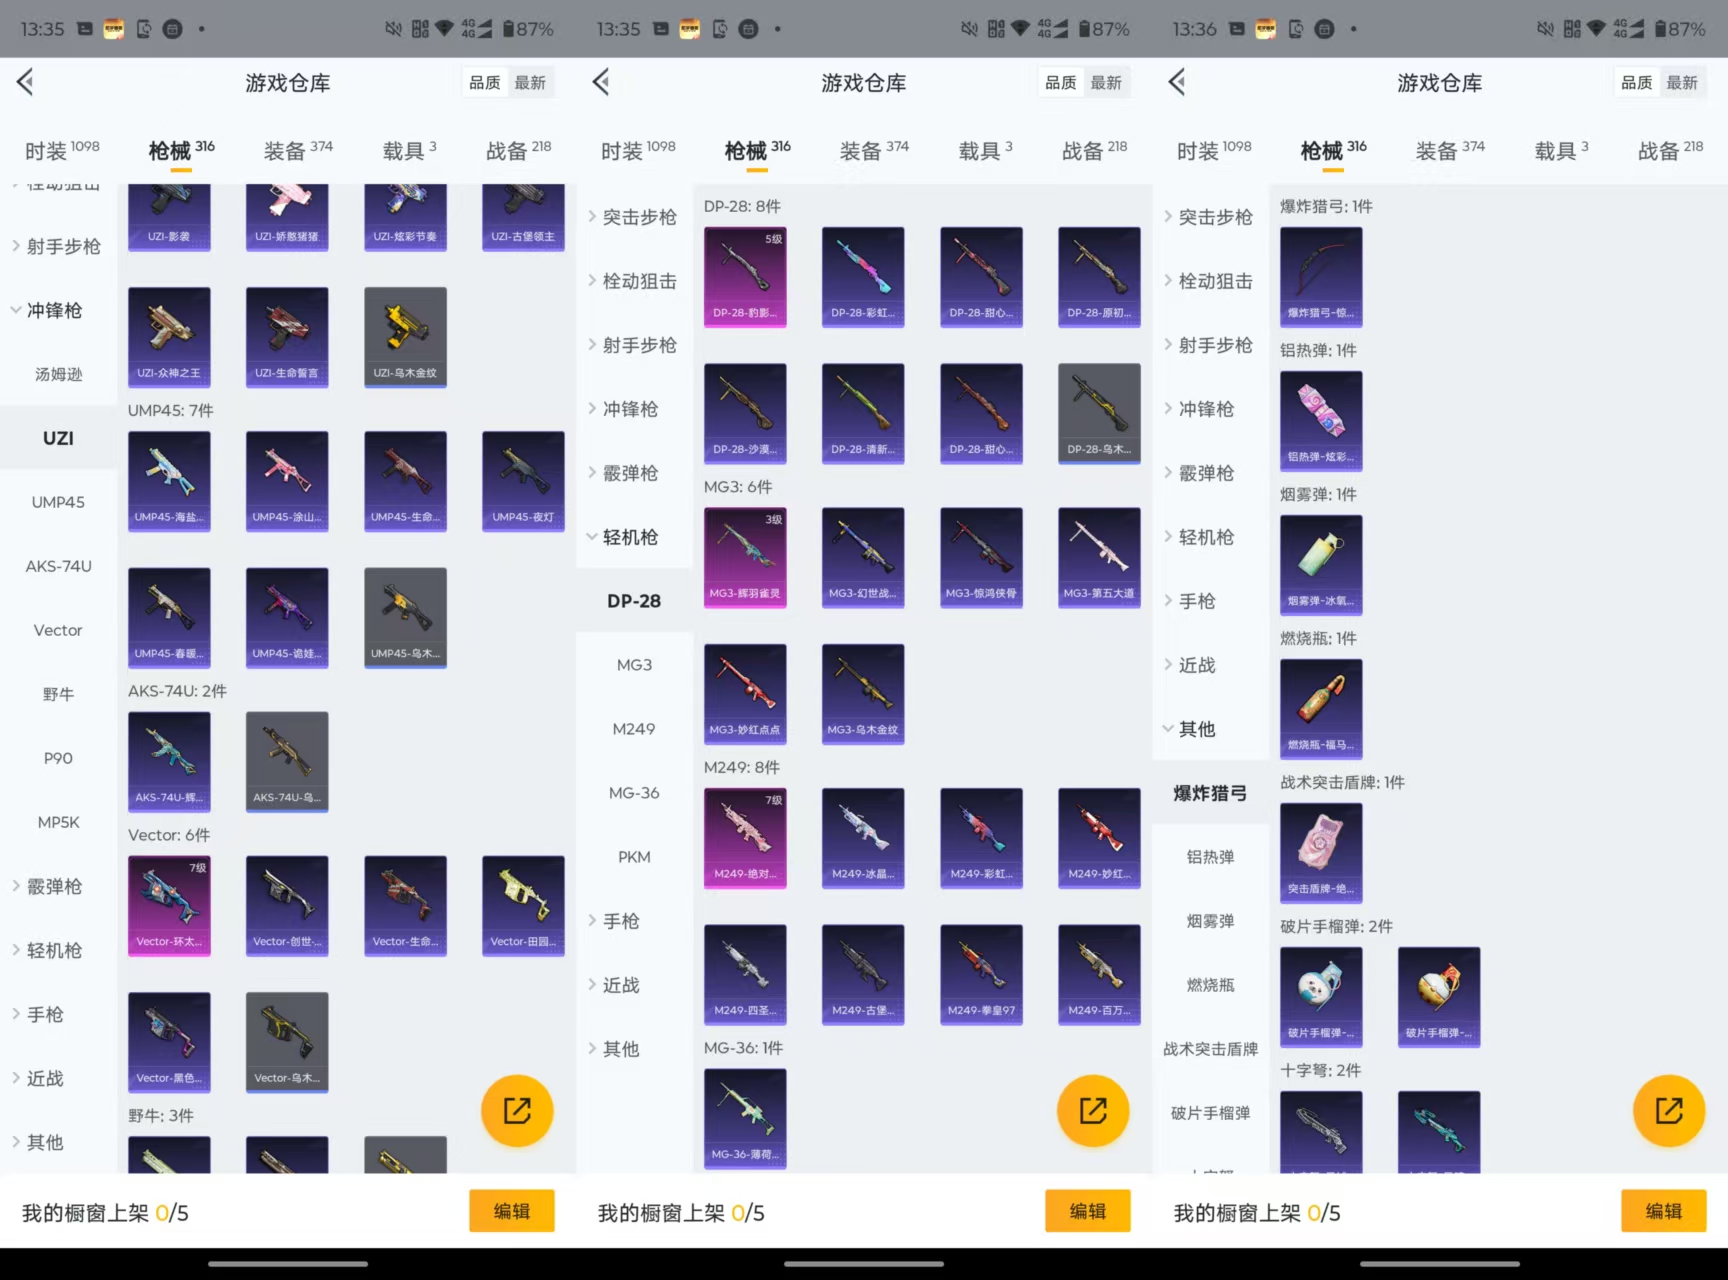
Task: Select the MG3-妙红点点 thumbnail
Action: (745, 693)
